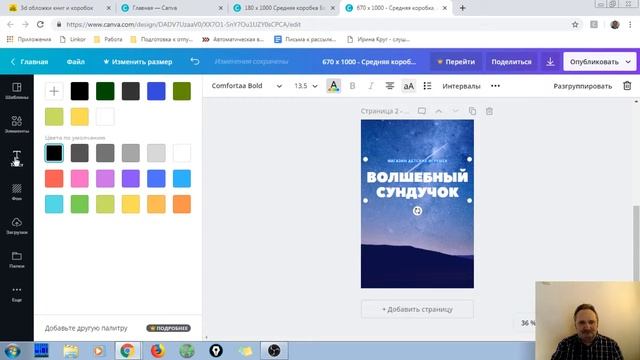Expand the Publish button dropdown
The width and height of the screenshot is (640, 360).
[628, 62]
